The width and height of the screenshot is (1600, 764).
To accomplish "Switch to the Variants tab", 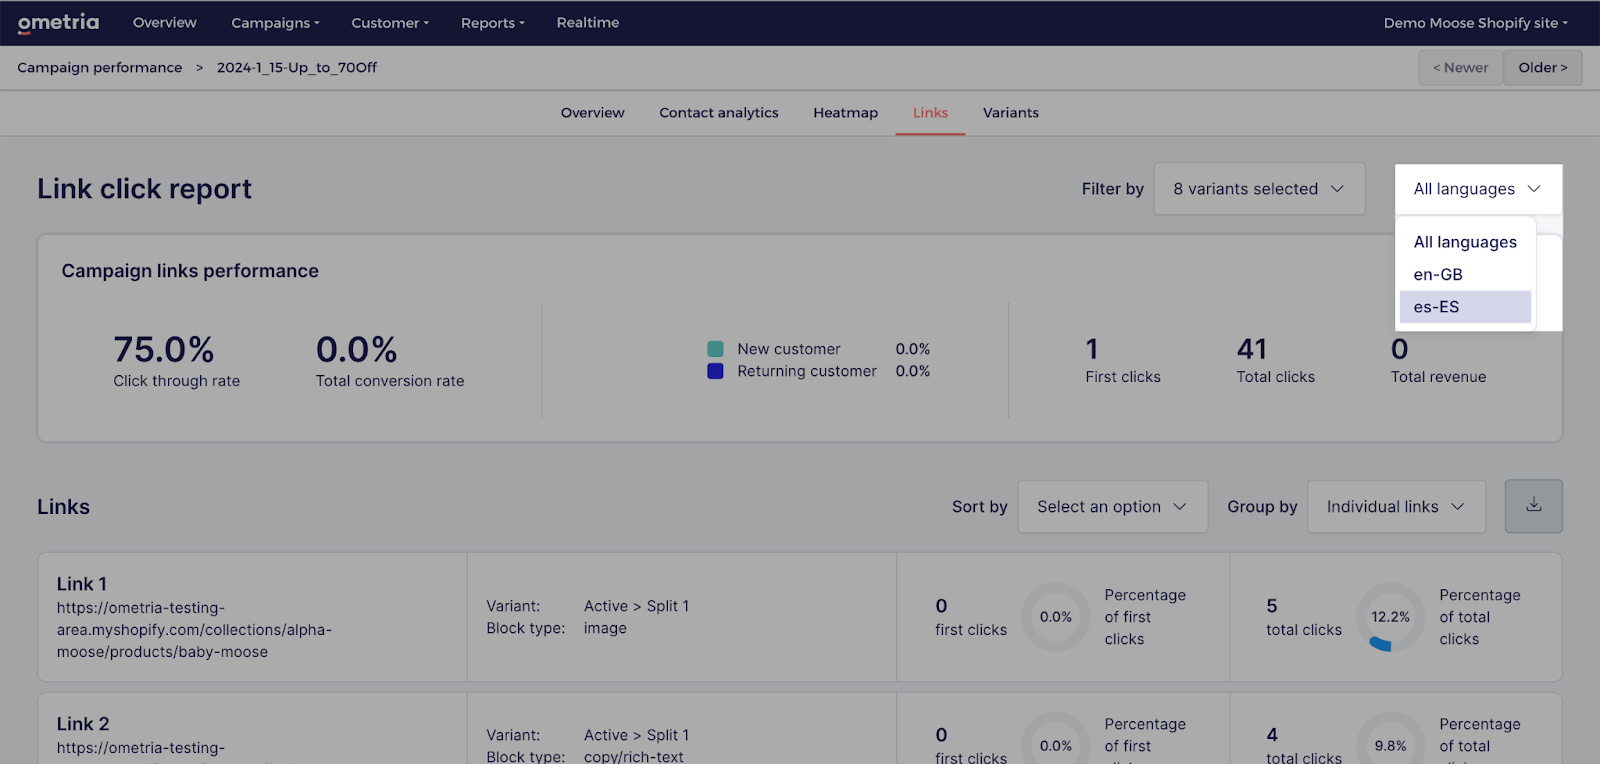I will pos(1010,113).
